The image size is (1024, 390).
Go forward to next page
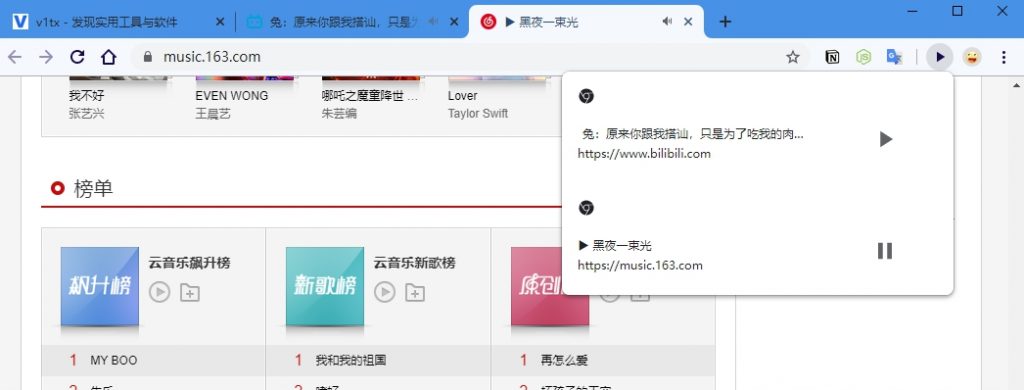click(x=46, y=57)
